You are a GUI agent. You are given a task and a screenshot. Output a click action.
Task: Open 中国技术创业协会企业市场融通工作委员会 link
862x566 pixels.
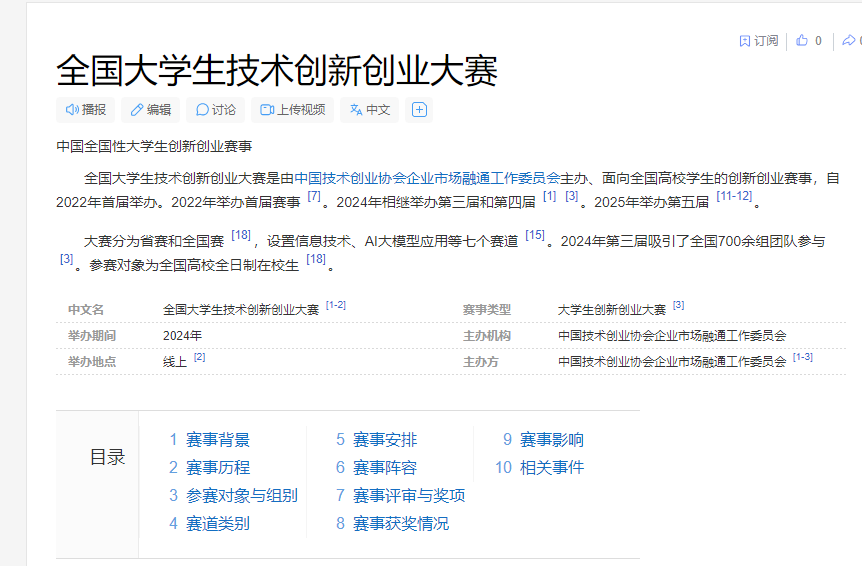click(x=426, y=179)
